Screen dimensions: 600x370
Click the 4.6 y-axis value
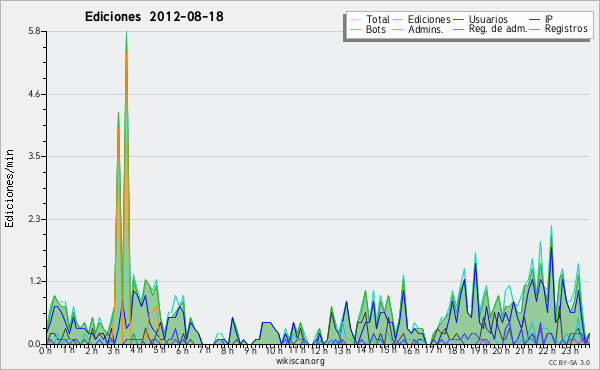pos(34,94)
